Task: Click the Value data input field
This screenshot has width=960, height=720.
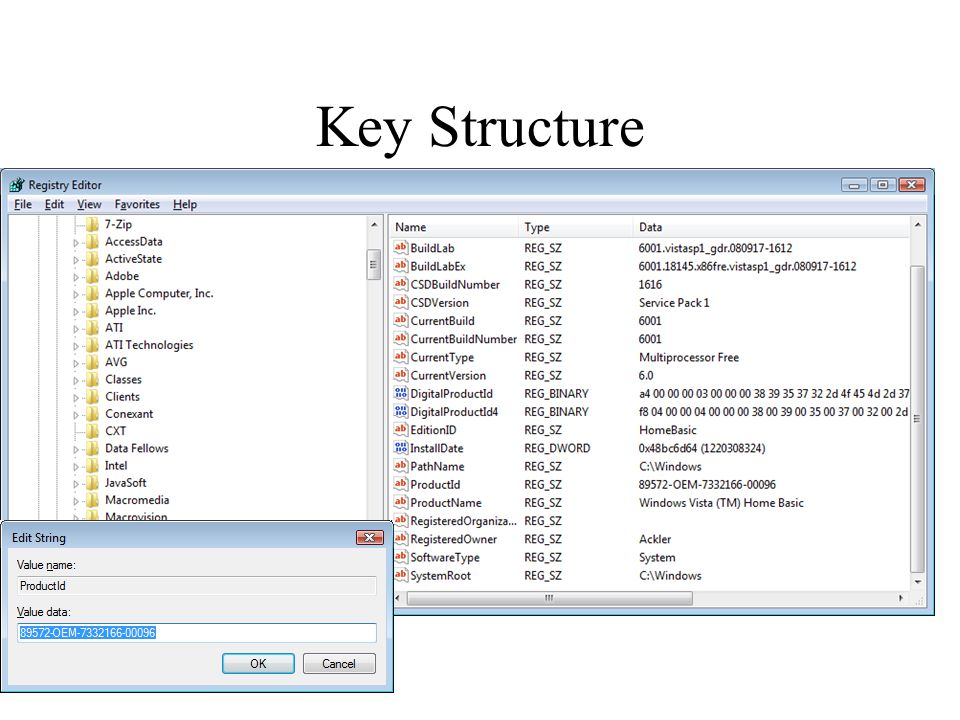Action: [x=197, y=632]
